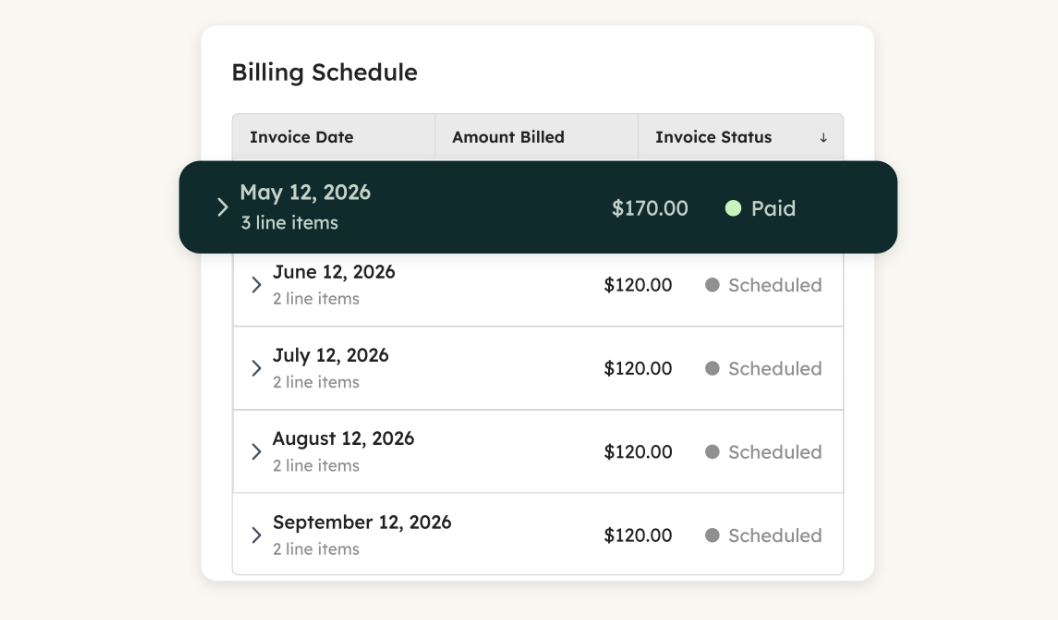The height and width of the screenshot is (620, 1058).
Task: Select the 'August 12, 2026' date text
Action: (343, 439)
